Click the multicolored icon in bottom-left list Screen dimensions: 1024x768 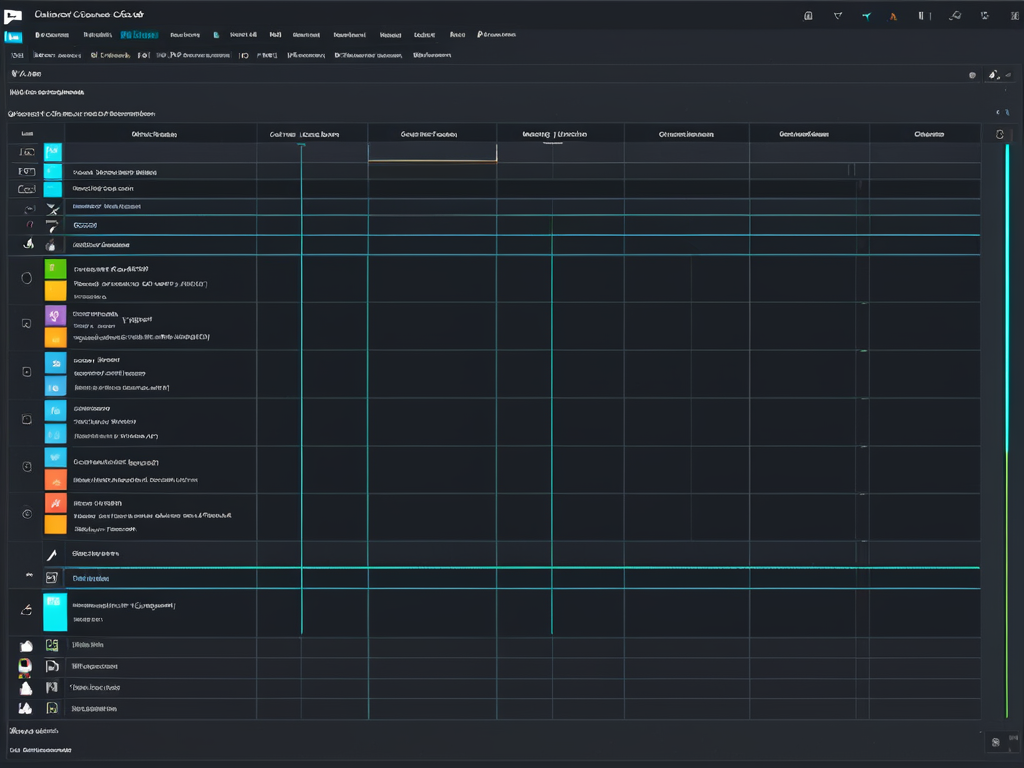pos(26,666)
